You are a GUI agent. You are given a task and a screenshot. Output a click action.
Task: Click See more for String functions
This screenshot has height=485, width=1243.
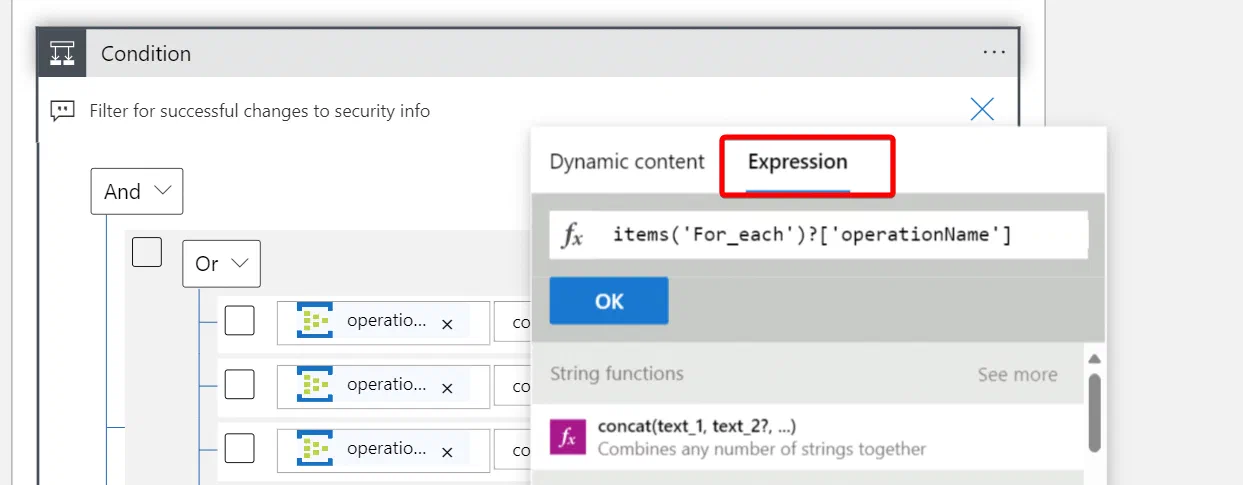1017,375
